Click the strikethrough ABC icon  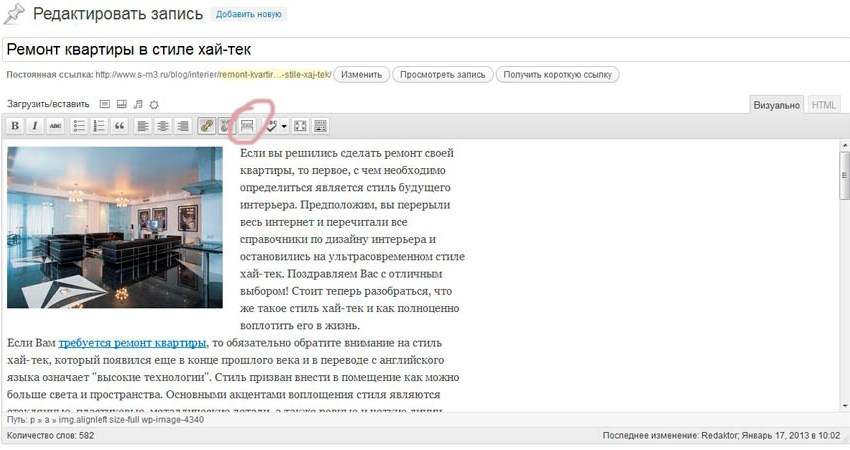click(54, 126)
